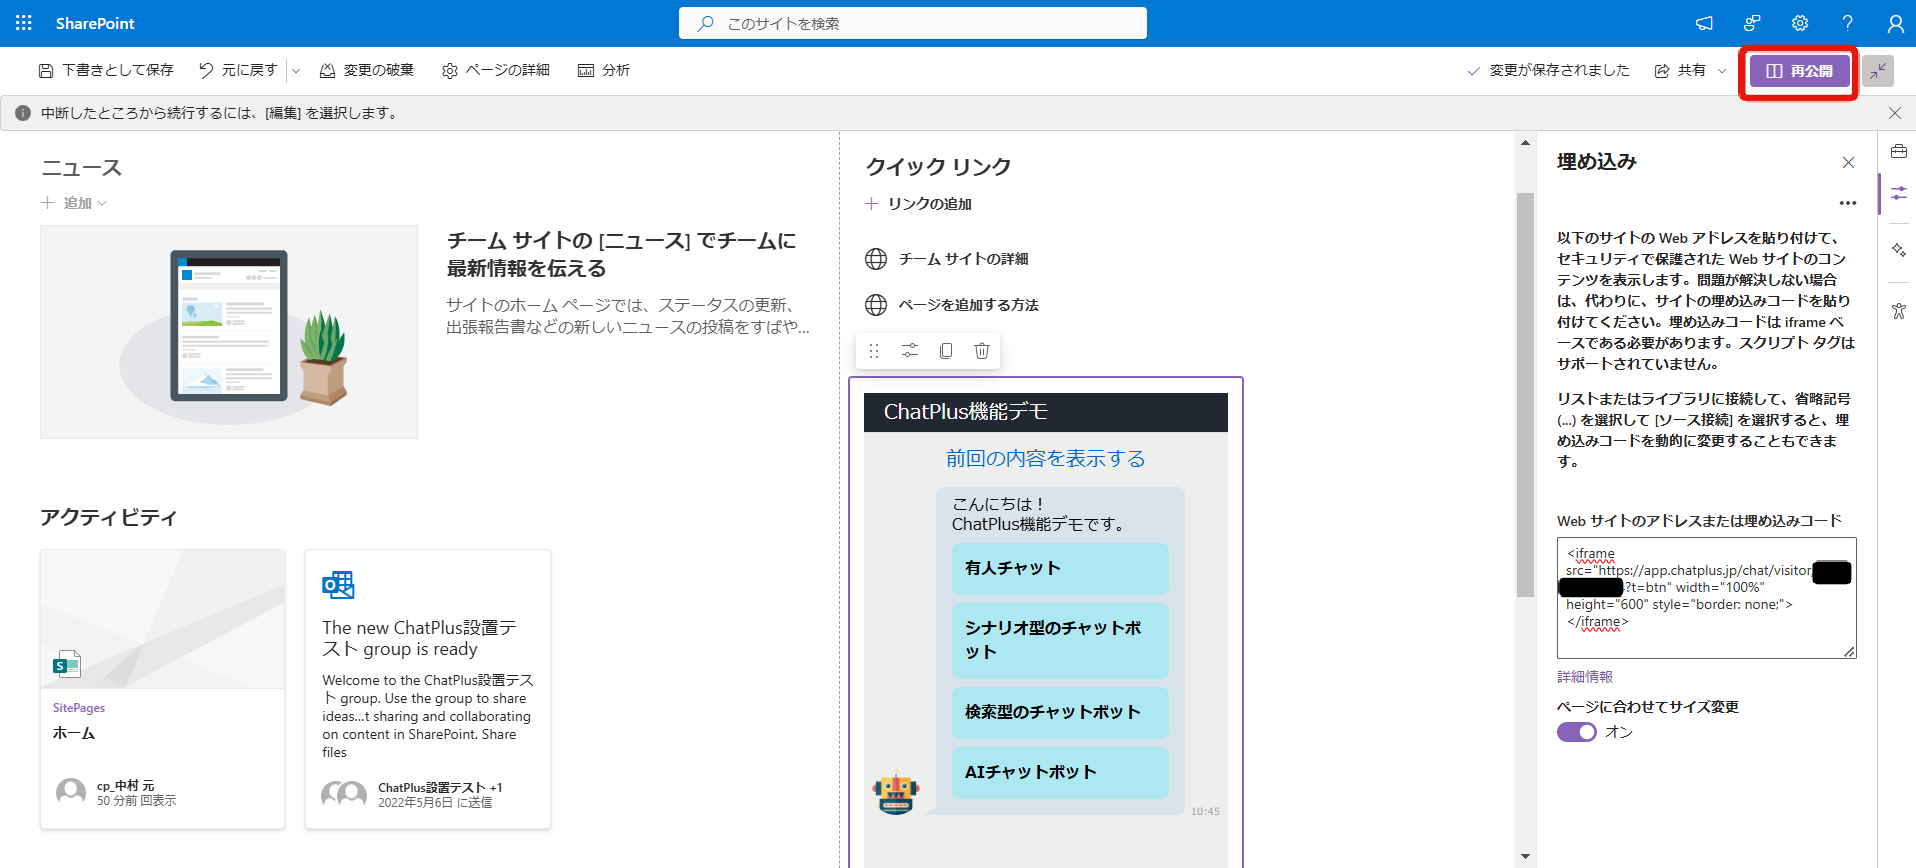Open the ChatPlus group ready email card

(x=428, y=689)
